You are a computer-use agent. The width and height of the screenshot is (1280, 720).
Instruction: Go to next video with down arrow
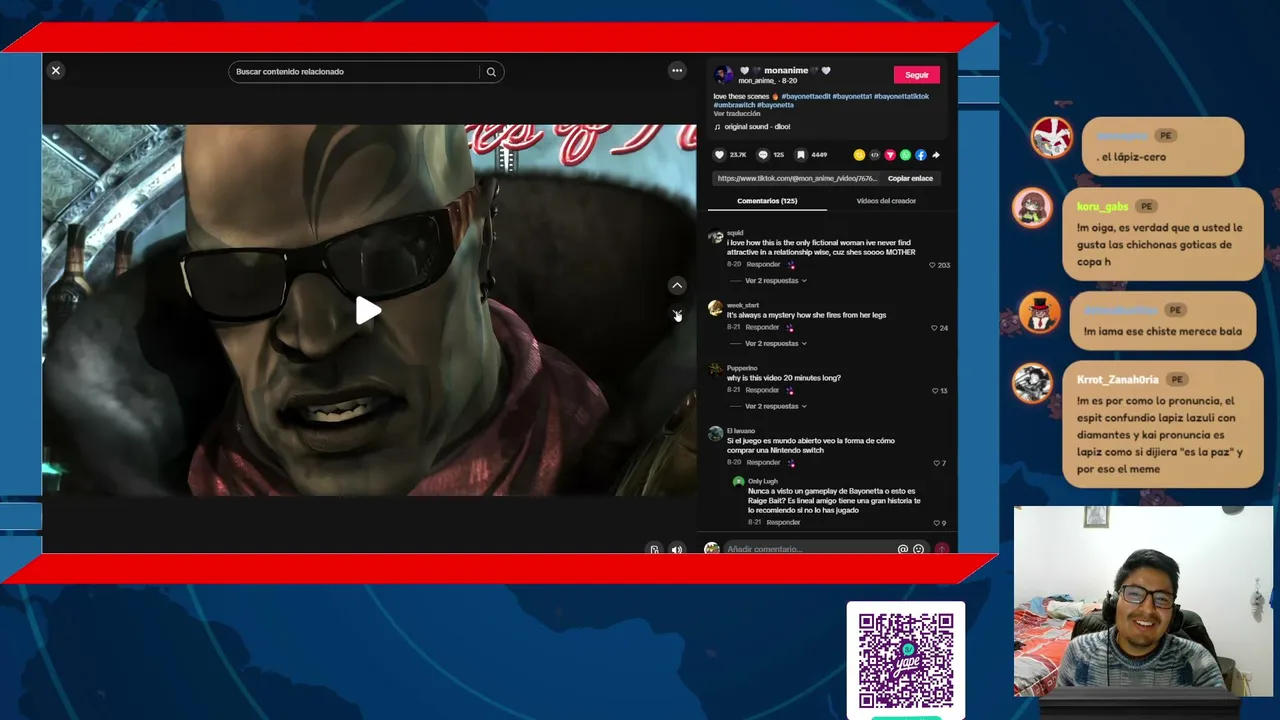tap(677, 315)
